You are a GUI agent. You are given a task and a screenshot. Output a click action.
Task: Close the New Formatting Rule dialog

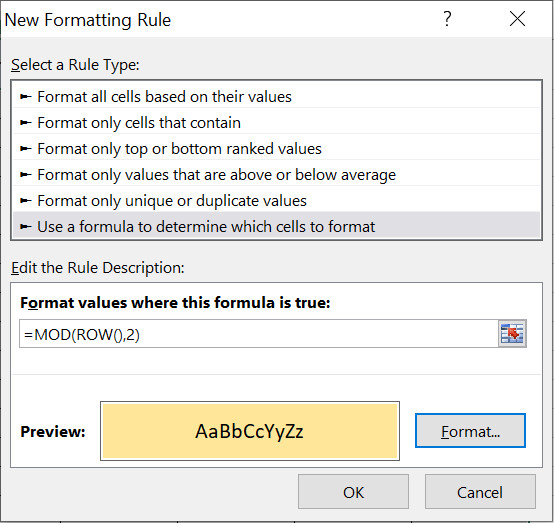(x=517, y=19)
